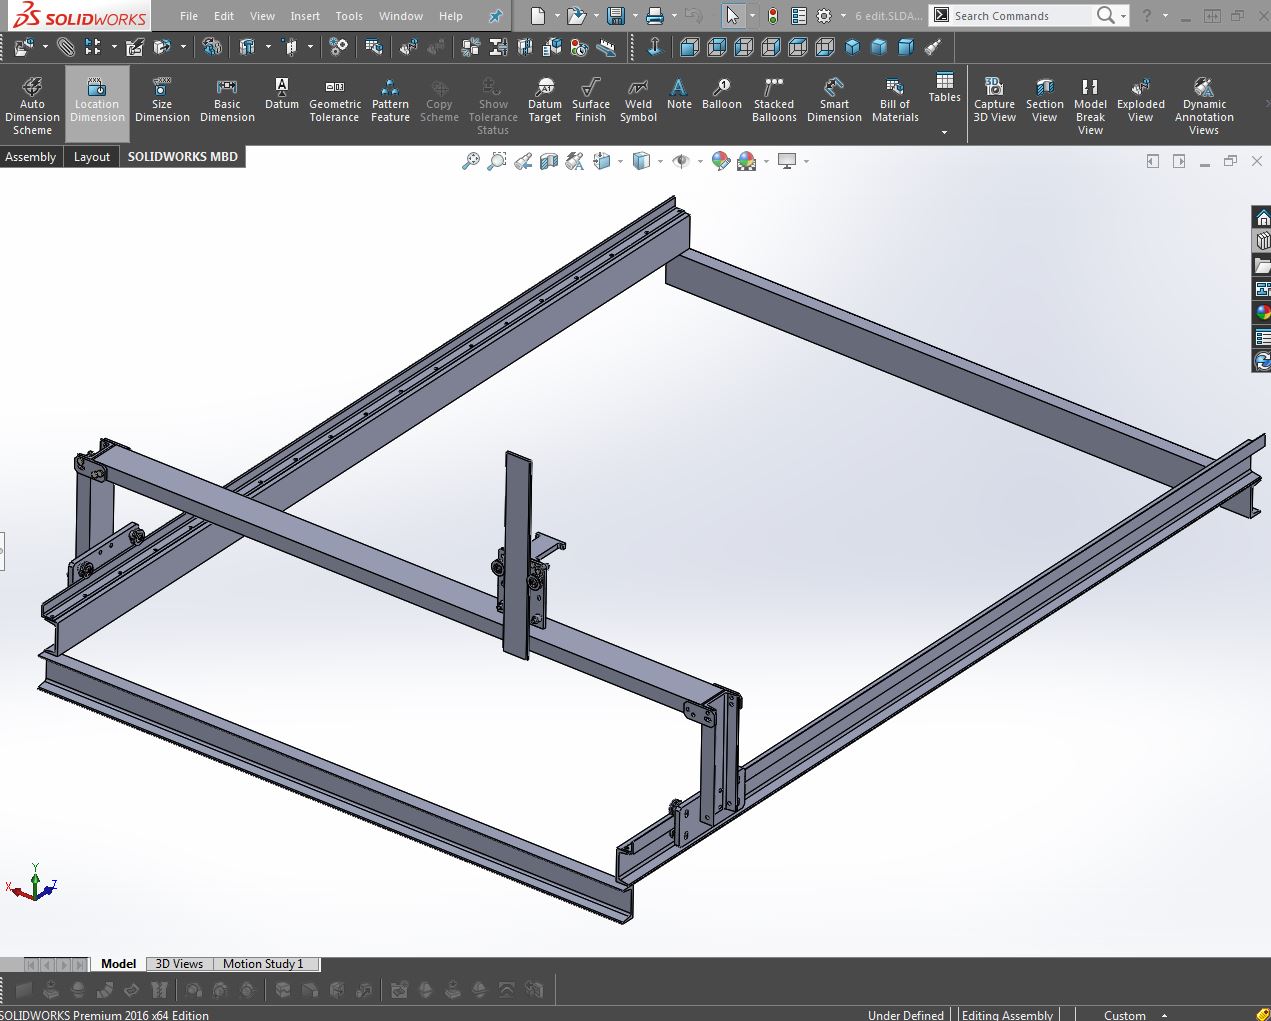
Task: Open Appearances color ball in task pane
Action: click(1262, 313)
